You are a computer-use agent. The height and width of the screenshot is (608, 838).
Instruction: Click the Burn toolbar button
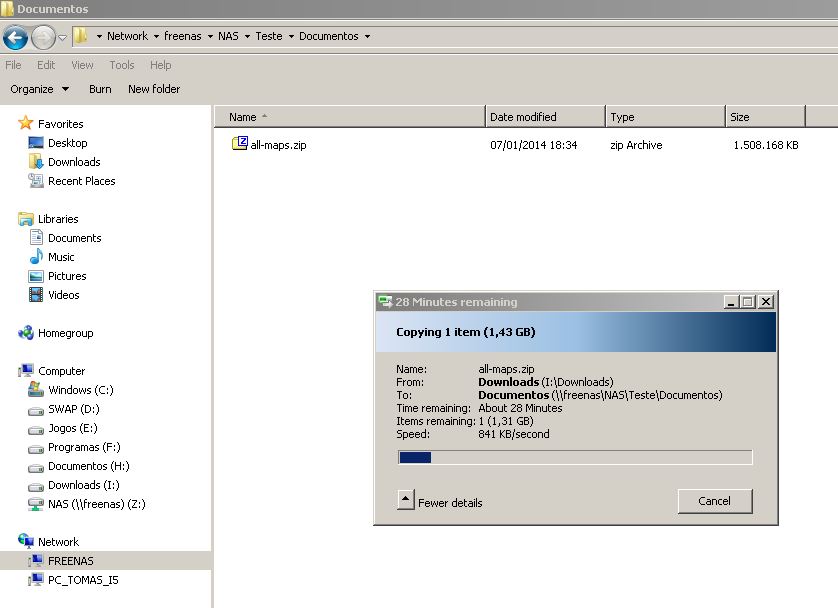pos(100,89)
